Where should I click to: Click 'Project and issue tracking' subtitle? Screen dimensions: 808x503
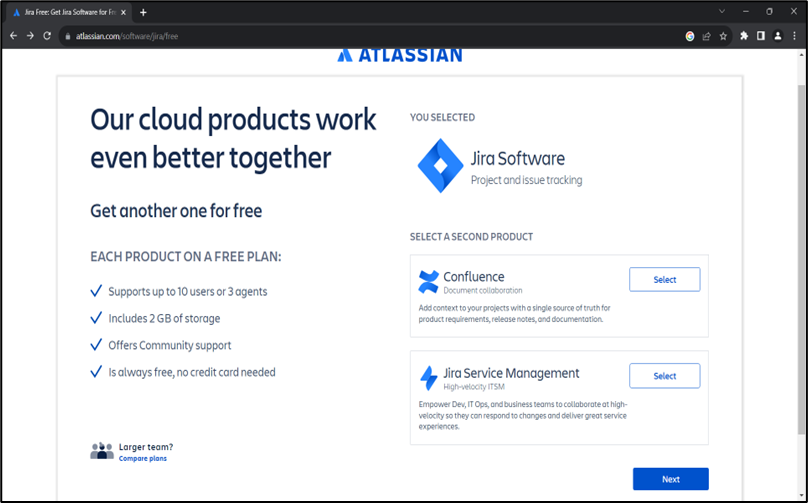(x=526, y=180)
